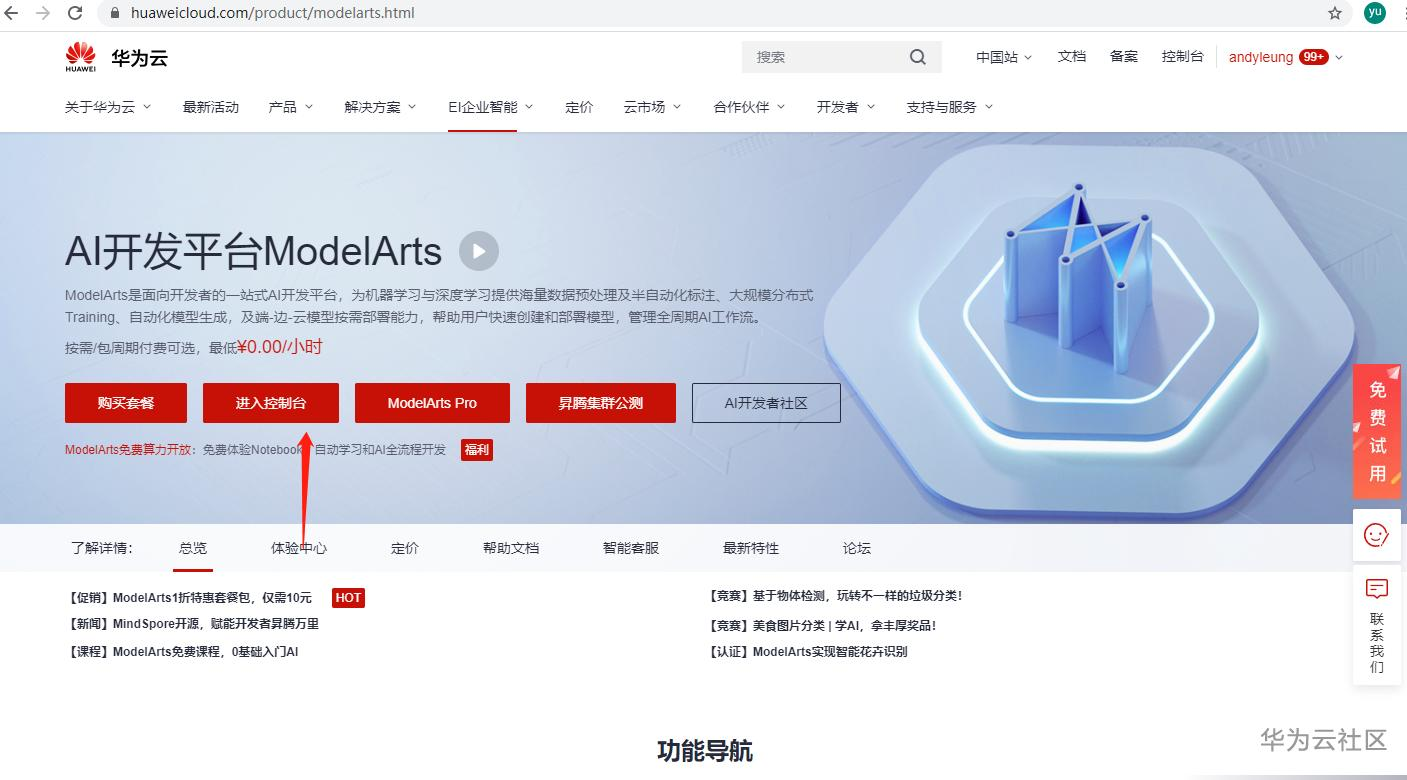Click the browser profile avatar
The image size is (1407, 780).
[x=1375, y=12]
